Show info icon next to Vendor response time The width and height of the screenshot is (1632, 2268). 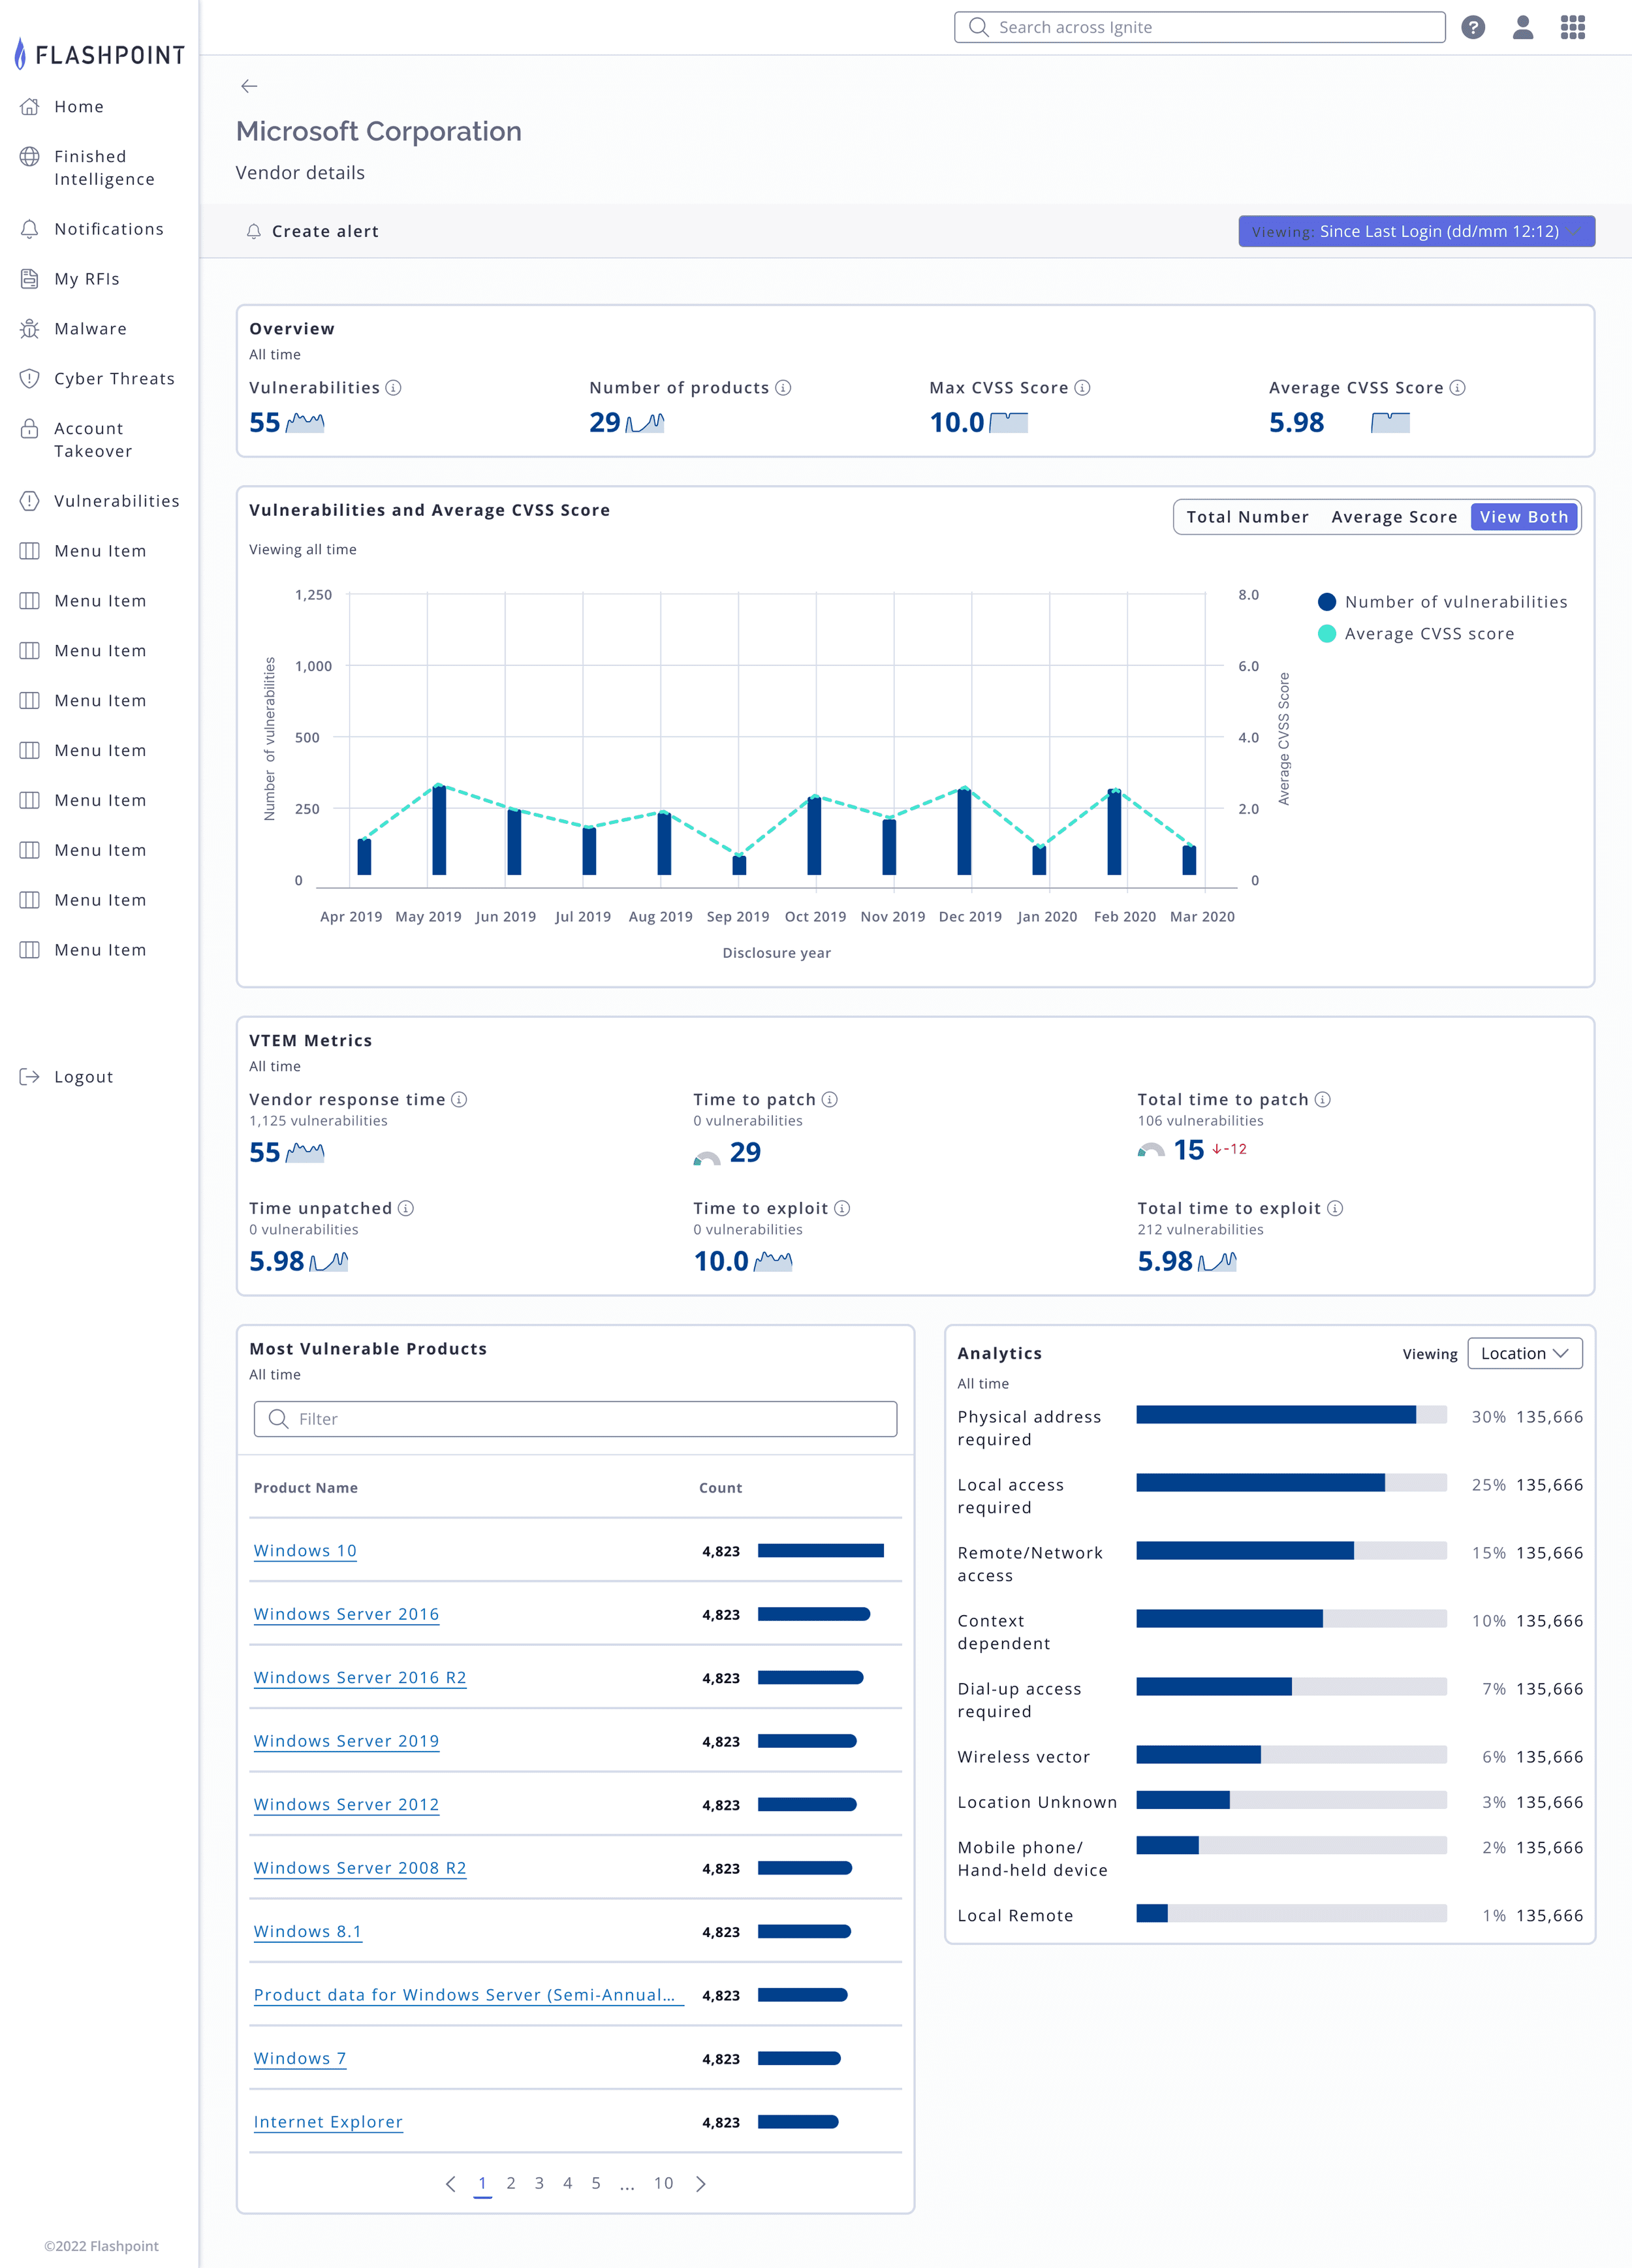click(459, 1100)
